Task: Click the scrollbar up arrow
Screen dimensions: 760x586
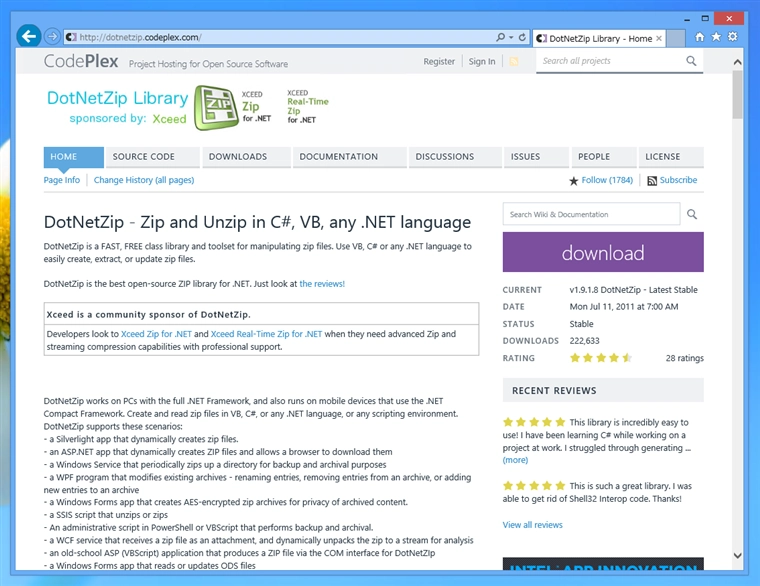Action: (x=737, y=62)
